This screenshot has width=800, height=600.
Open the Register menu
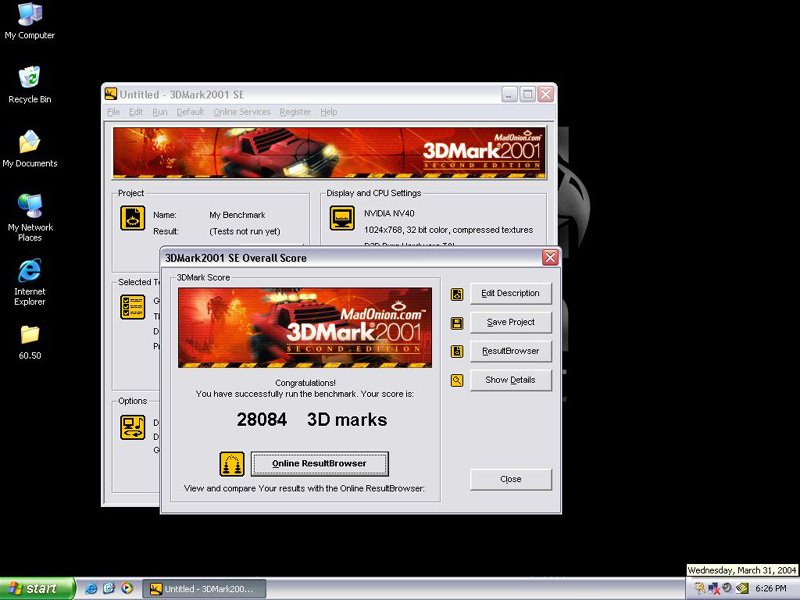click(x=295, y=112)
